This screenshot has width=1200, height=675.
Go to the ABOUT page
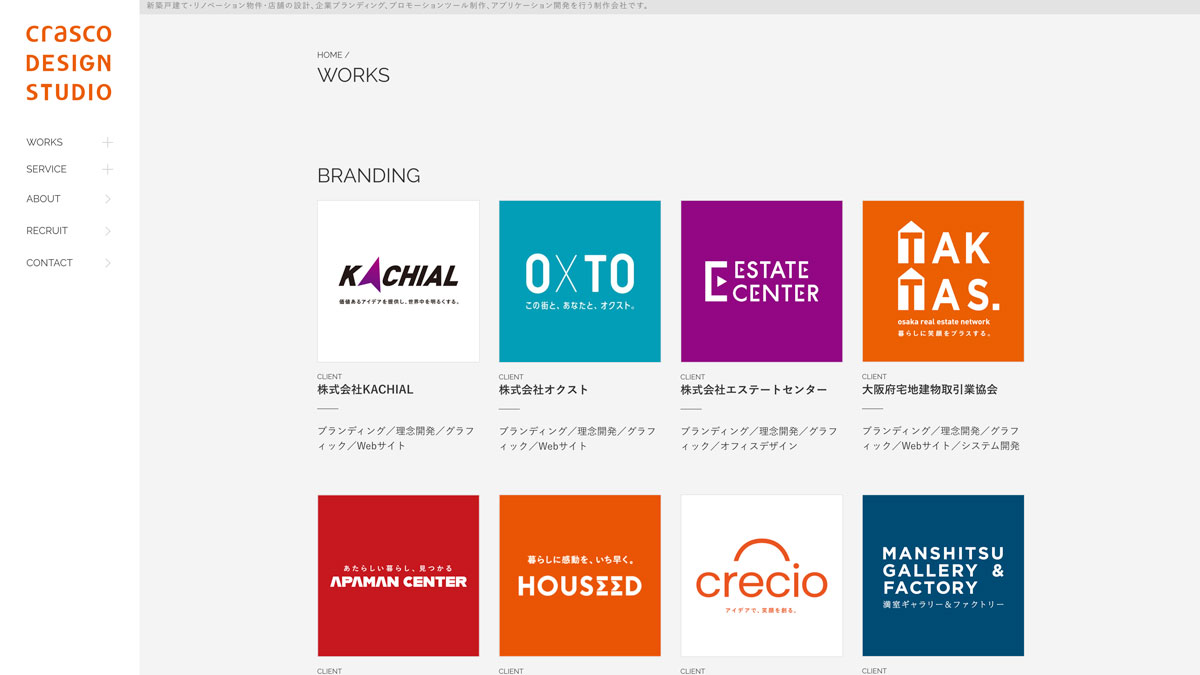pyautogui.click(x=43, y=199)
